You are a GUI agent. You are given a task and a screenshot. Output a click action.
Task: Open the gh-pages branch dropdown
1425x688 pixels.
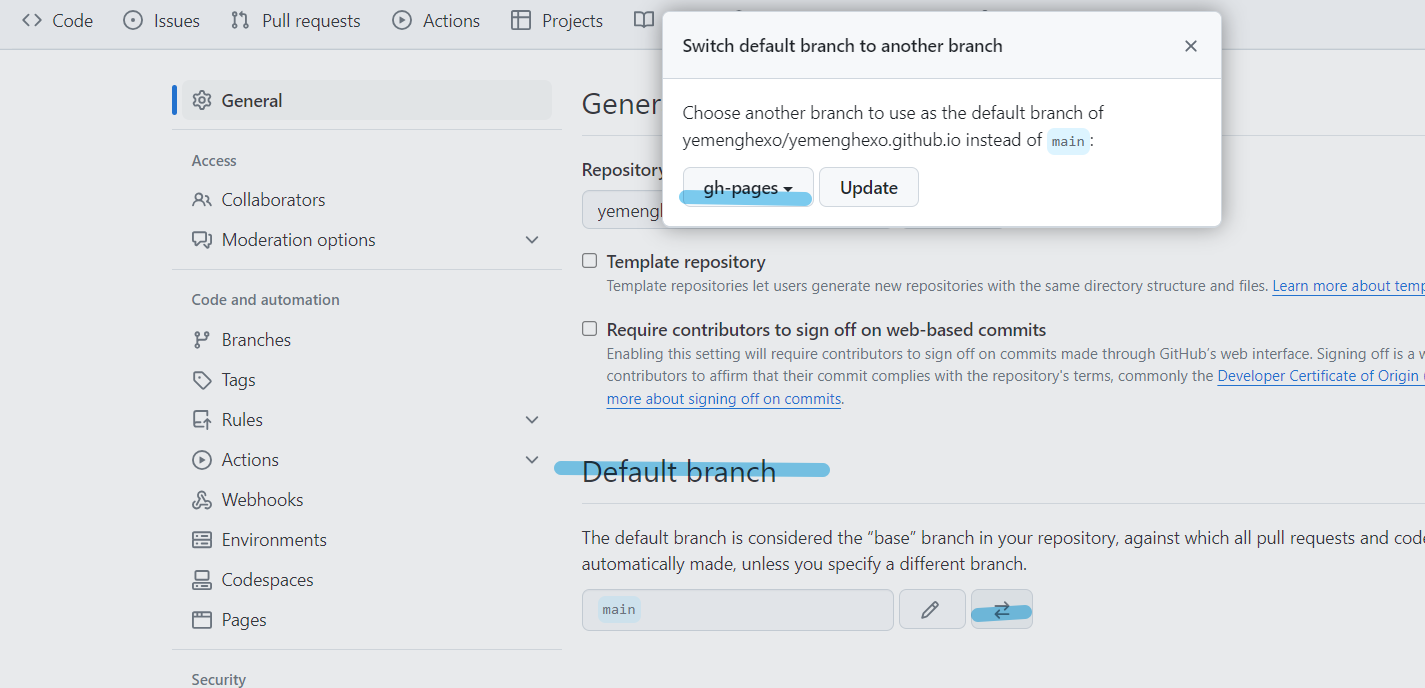coord(747,188)
